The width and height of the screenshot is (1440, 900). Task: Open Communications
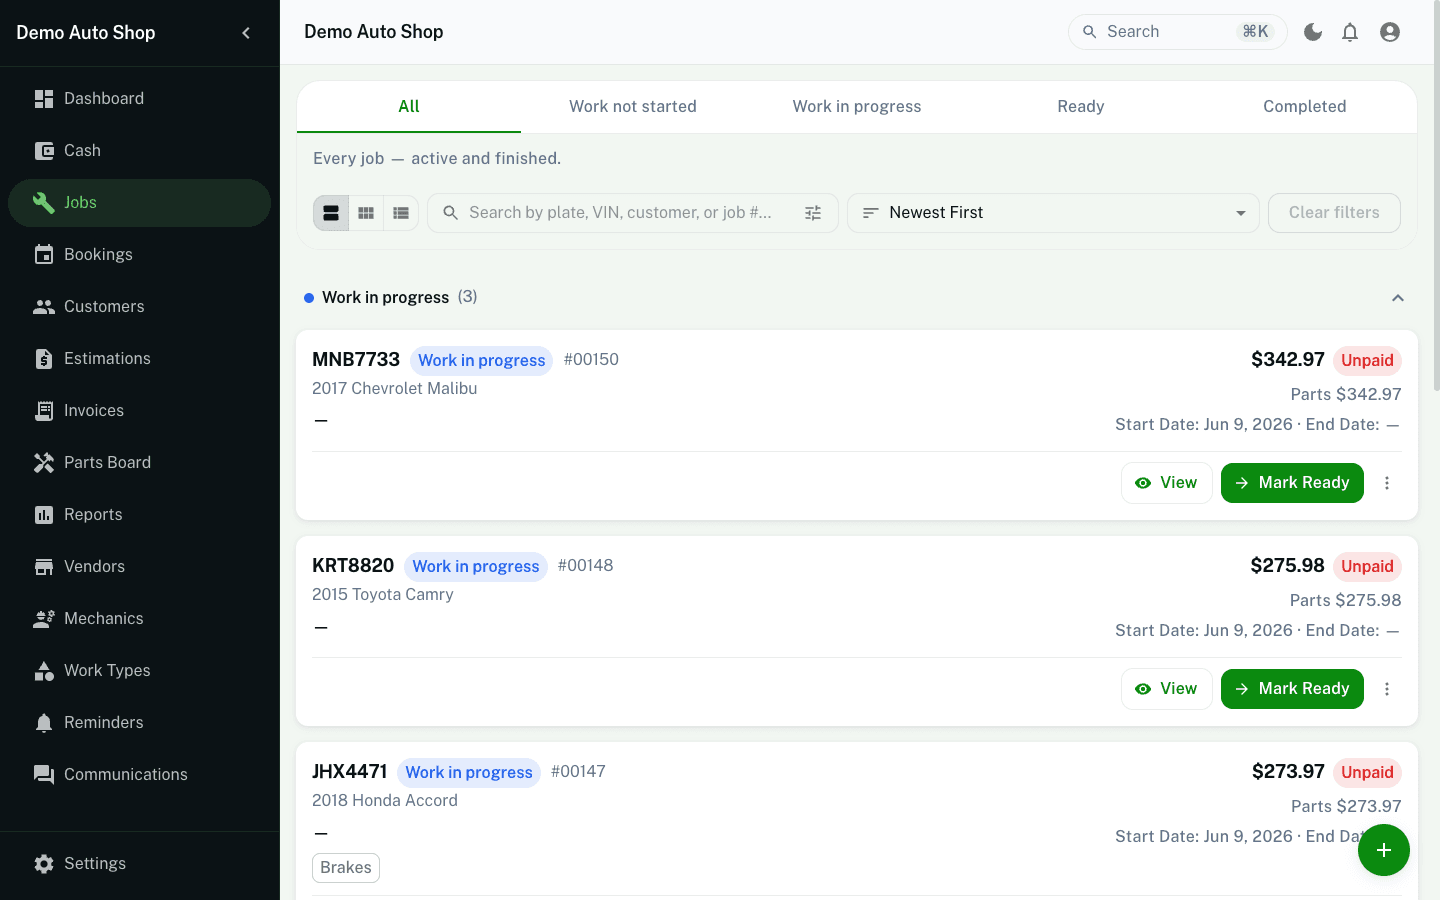tap(139, 774)
